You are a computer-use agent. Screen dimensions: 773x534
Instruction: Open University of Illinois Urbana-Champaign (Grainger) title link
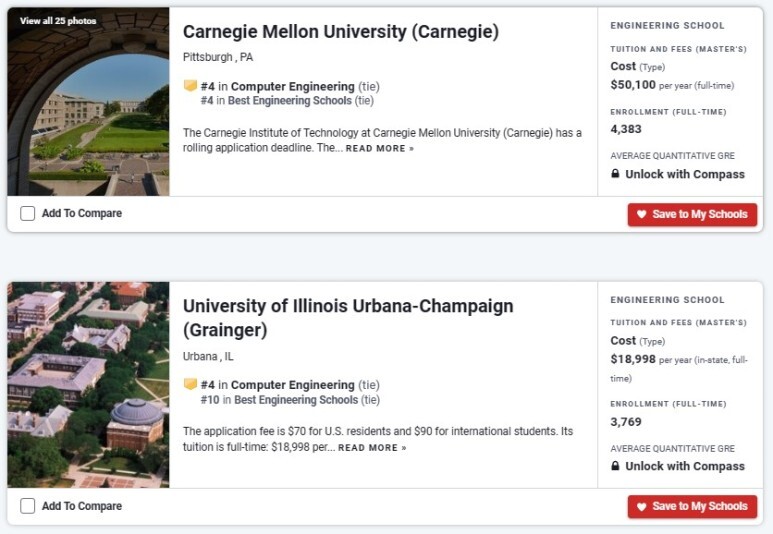point(348,318)
